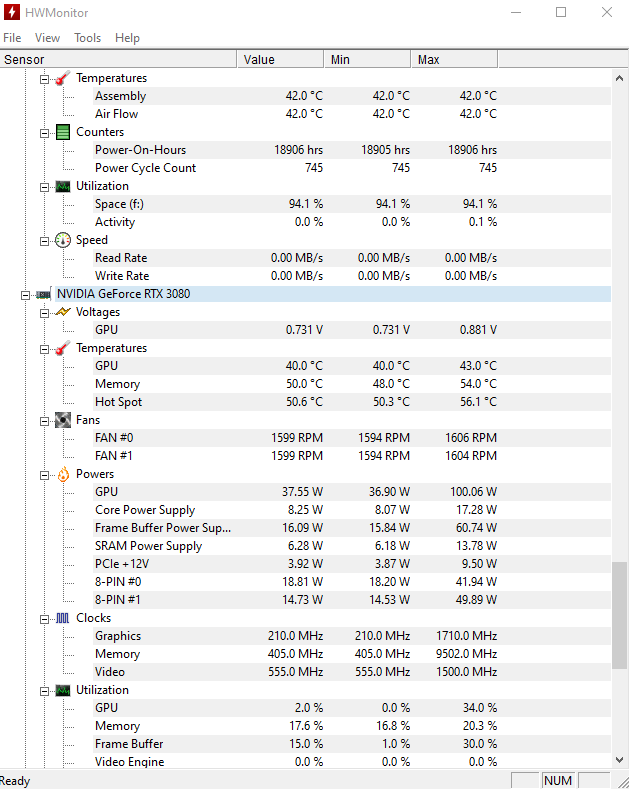The image size is (629, 789).
Task: Click the thermometer icon beside GPU Temperatures
Action: pyautogui.click(x=63, y=348)
